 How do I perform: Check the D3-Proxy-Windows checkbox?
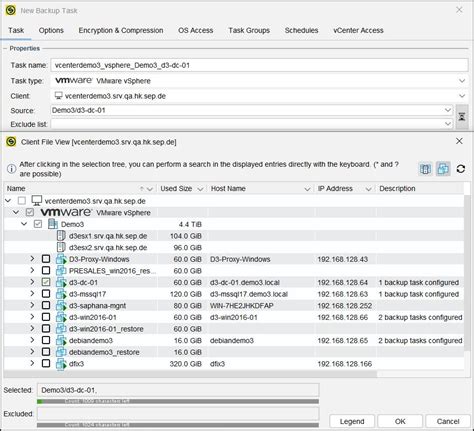click(46, 259)
